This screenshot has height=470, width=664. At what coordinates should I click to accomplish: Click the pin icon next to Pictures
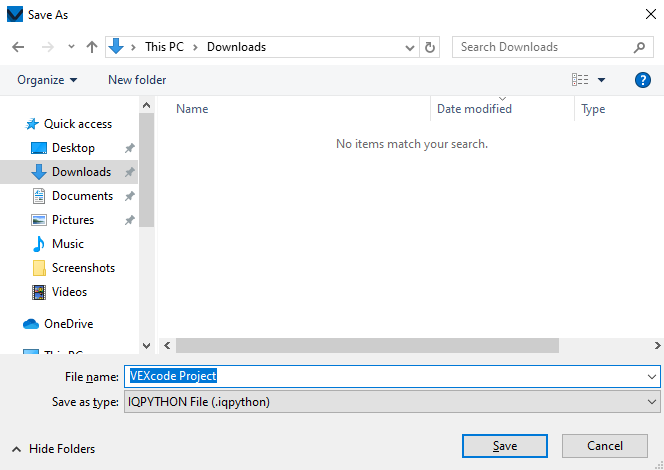point(130,220)
